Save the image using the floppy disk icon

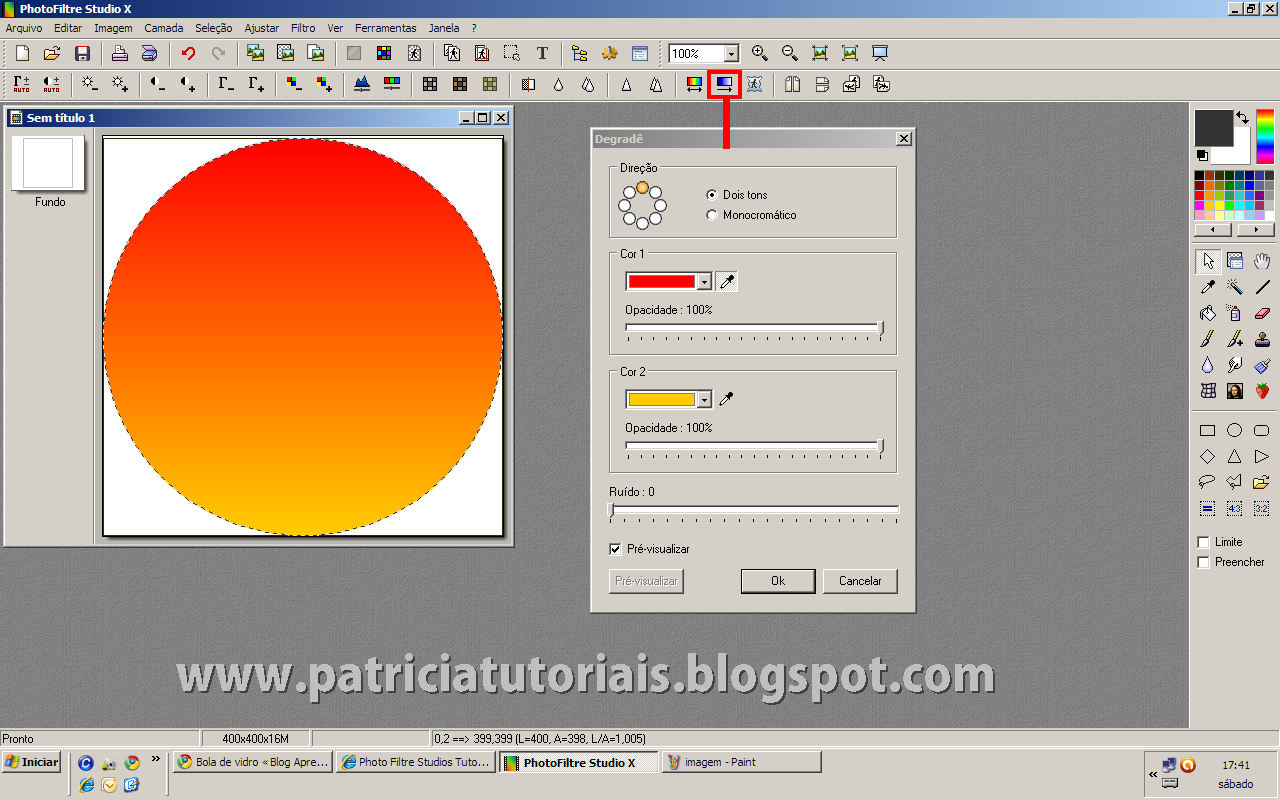82,53
